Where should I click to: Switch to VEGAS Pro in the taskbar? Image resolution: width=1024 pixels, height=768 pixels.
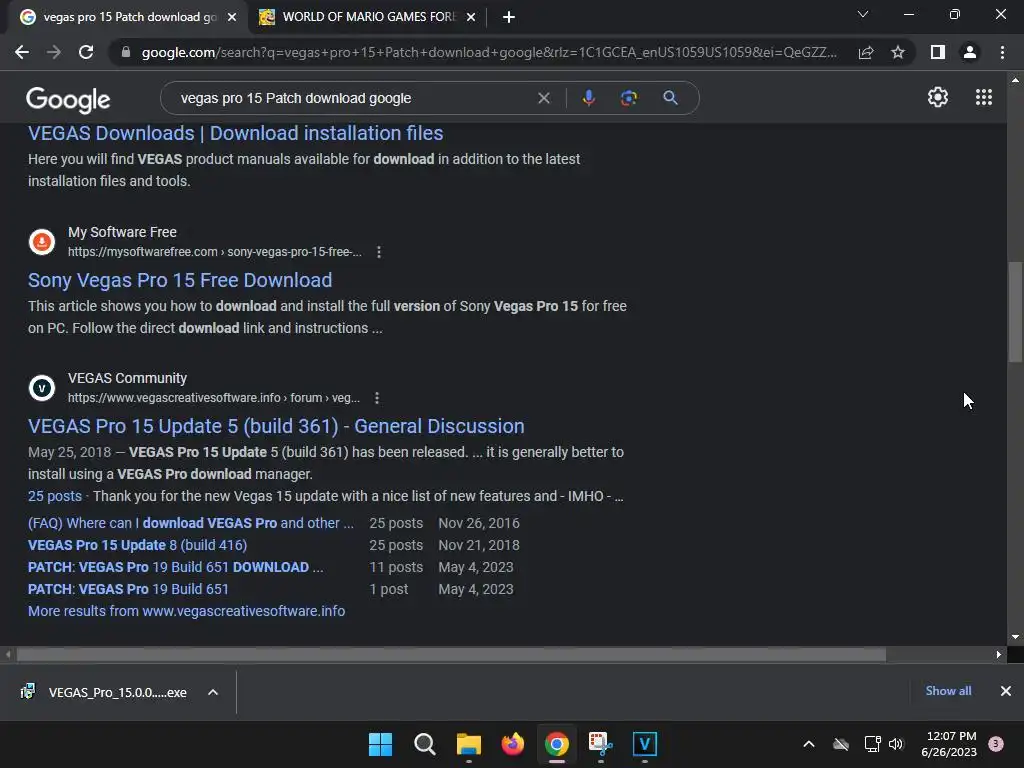645,744
